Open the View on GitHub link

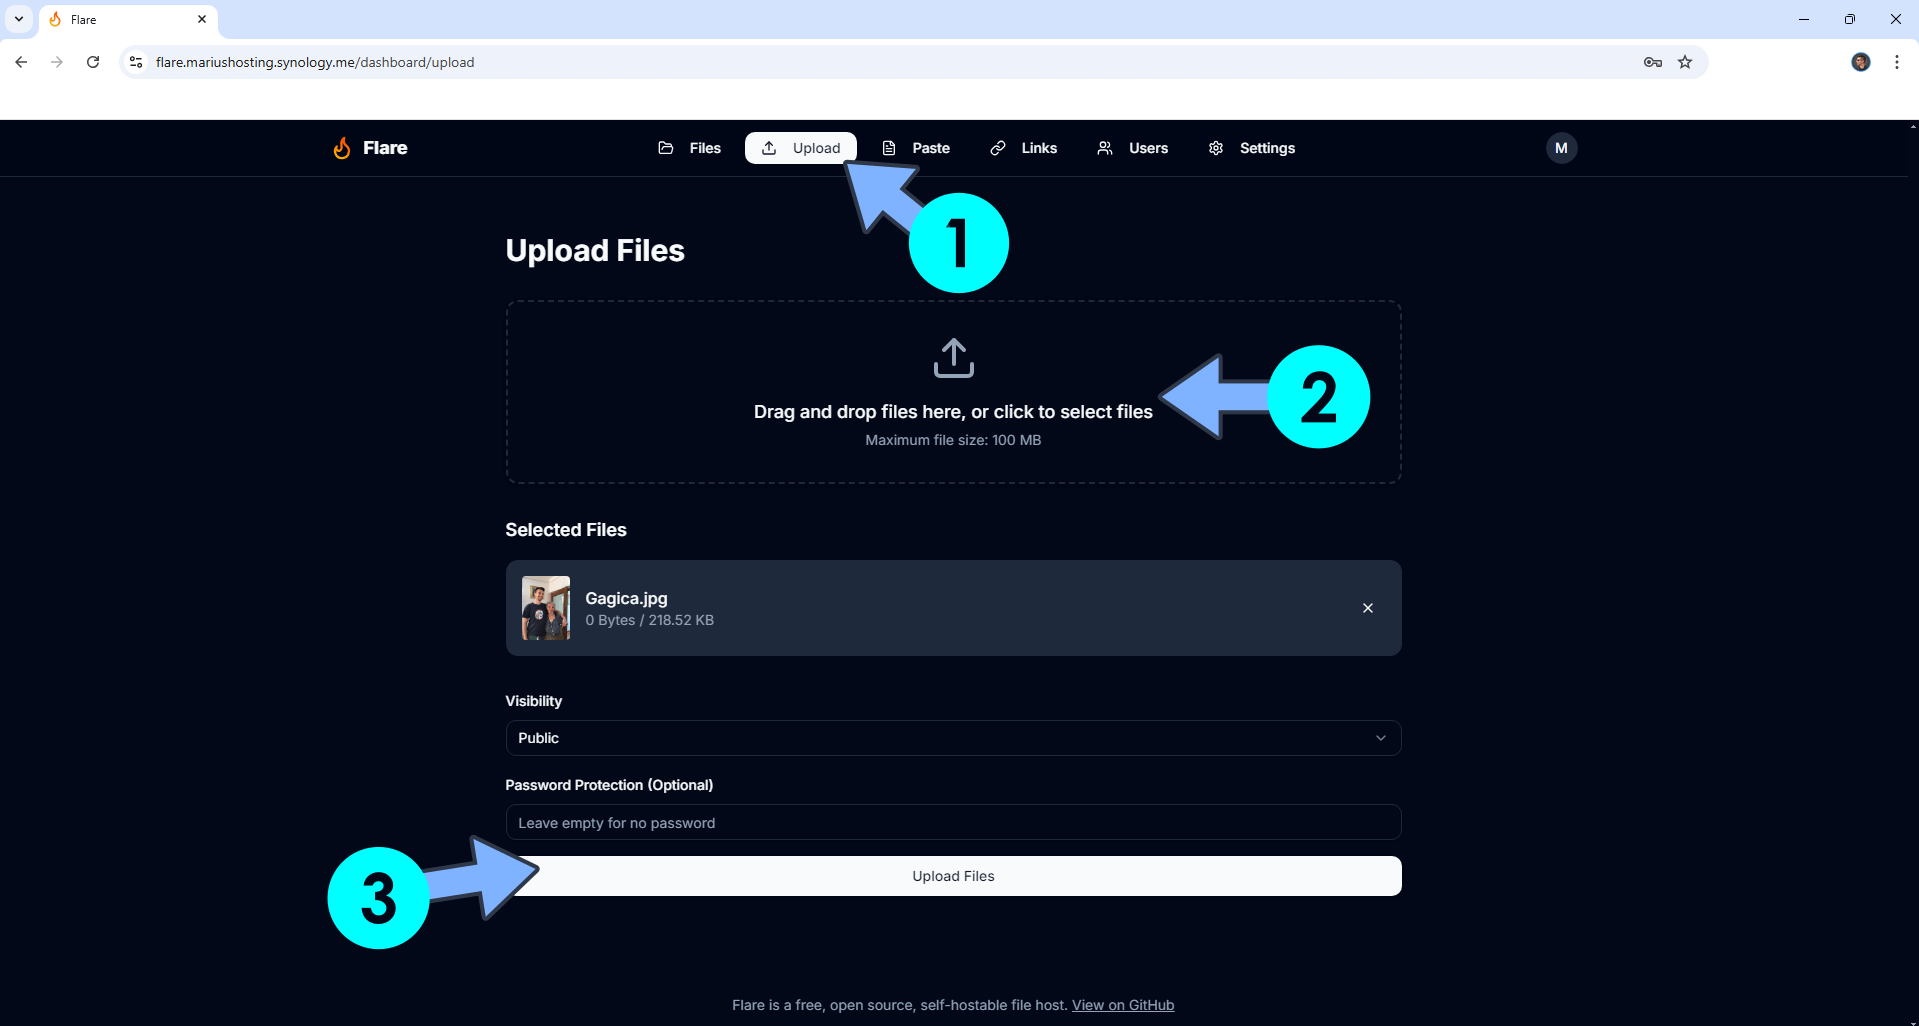[1123, 1005]
